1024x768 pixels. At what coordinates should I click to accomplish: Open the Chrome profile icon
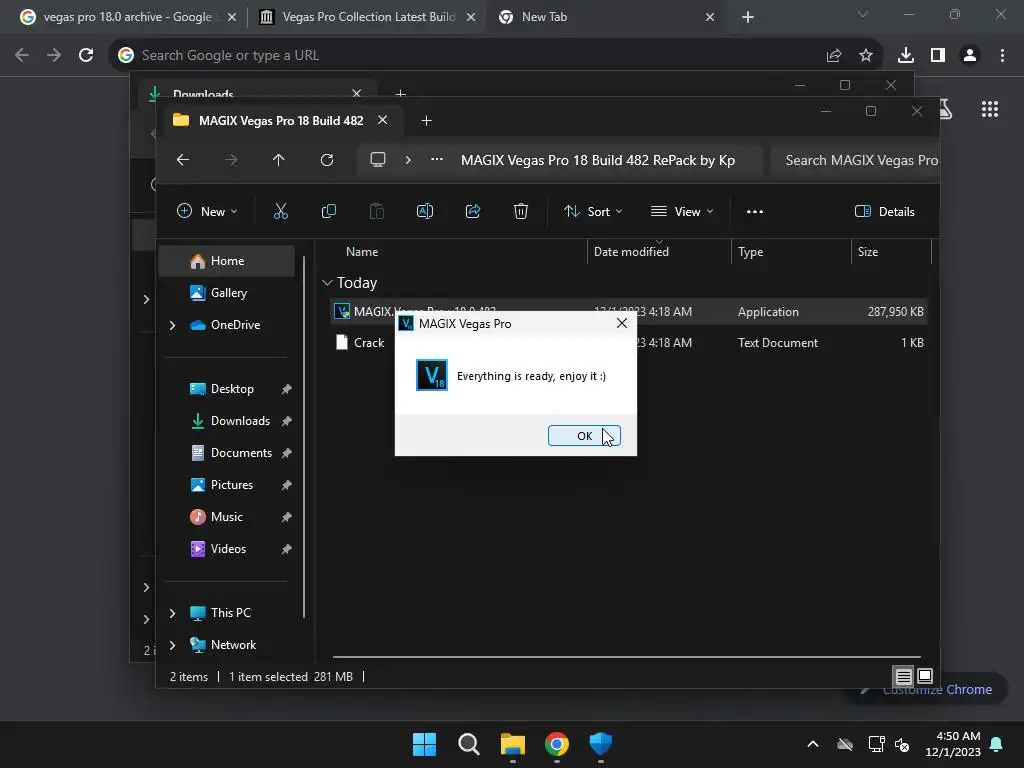[970, 56]
